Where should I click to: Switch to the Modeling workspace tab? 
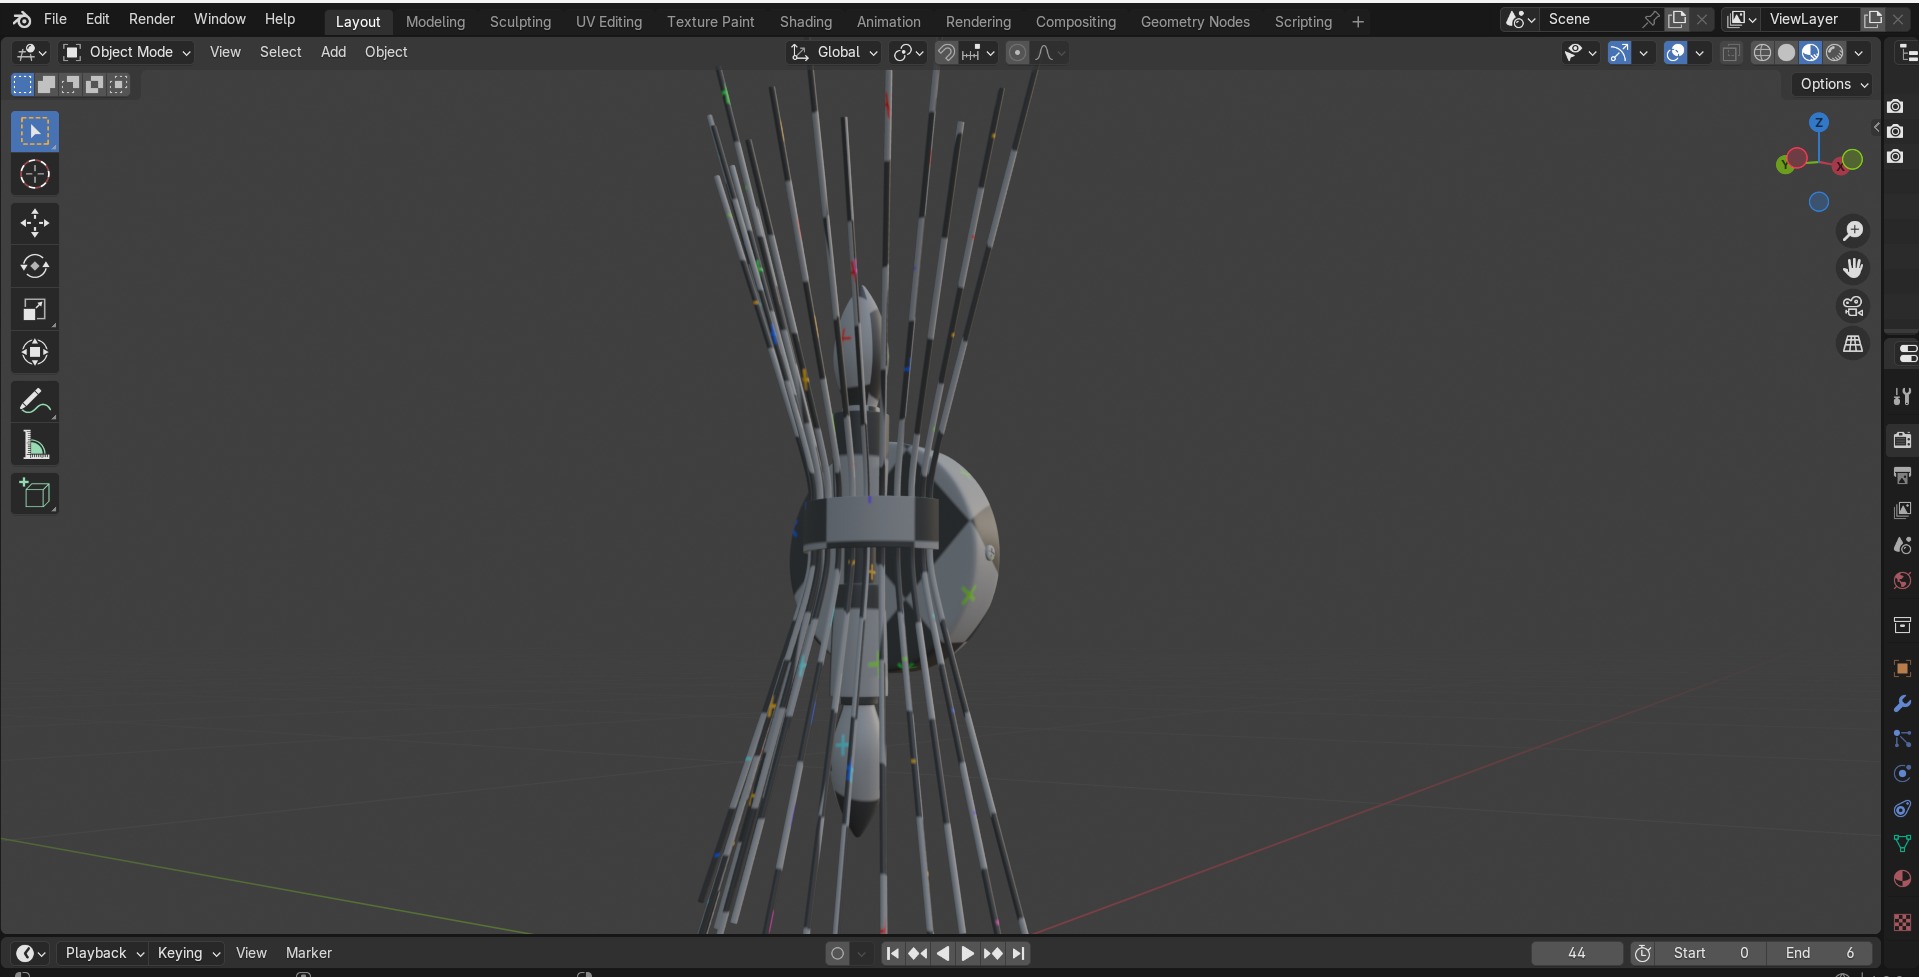tap(435, 21)
